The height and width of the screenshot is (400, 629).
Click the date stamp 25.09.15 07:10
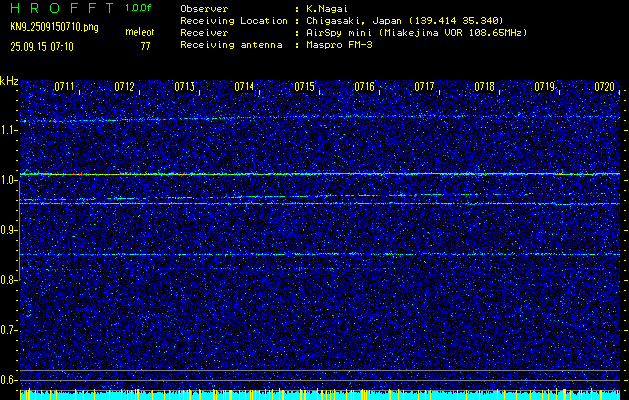(x=42, y=47)
